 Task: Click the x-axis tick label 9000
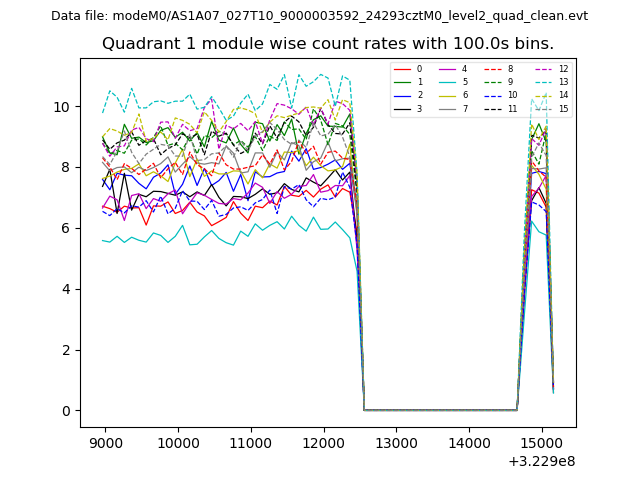[x=105, y=441]
